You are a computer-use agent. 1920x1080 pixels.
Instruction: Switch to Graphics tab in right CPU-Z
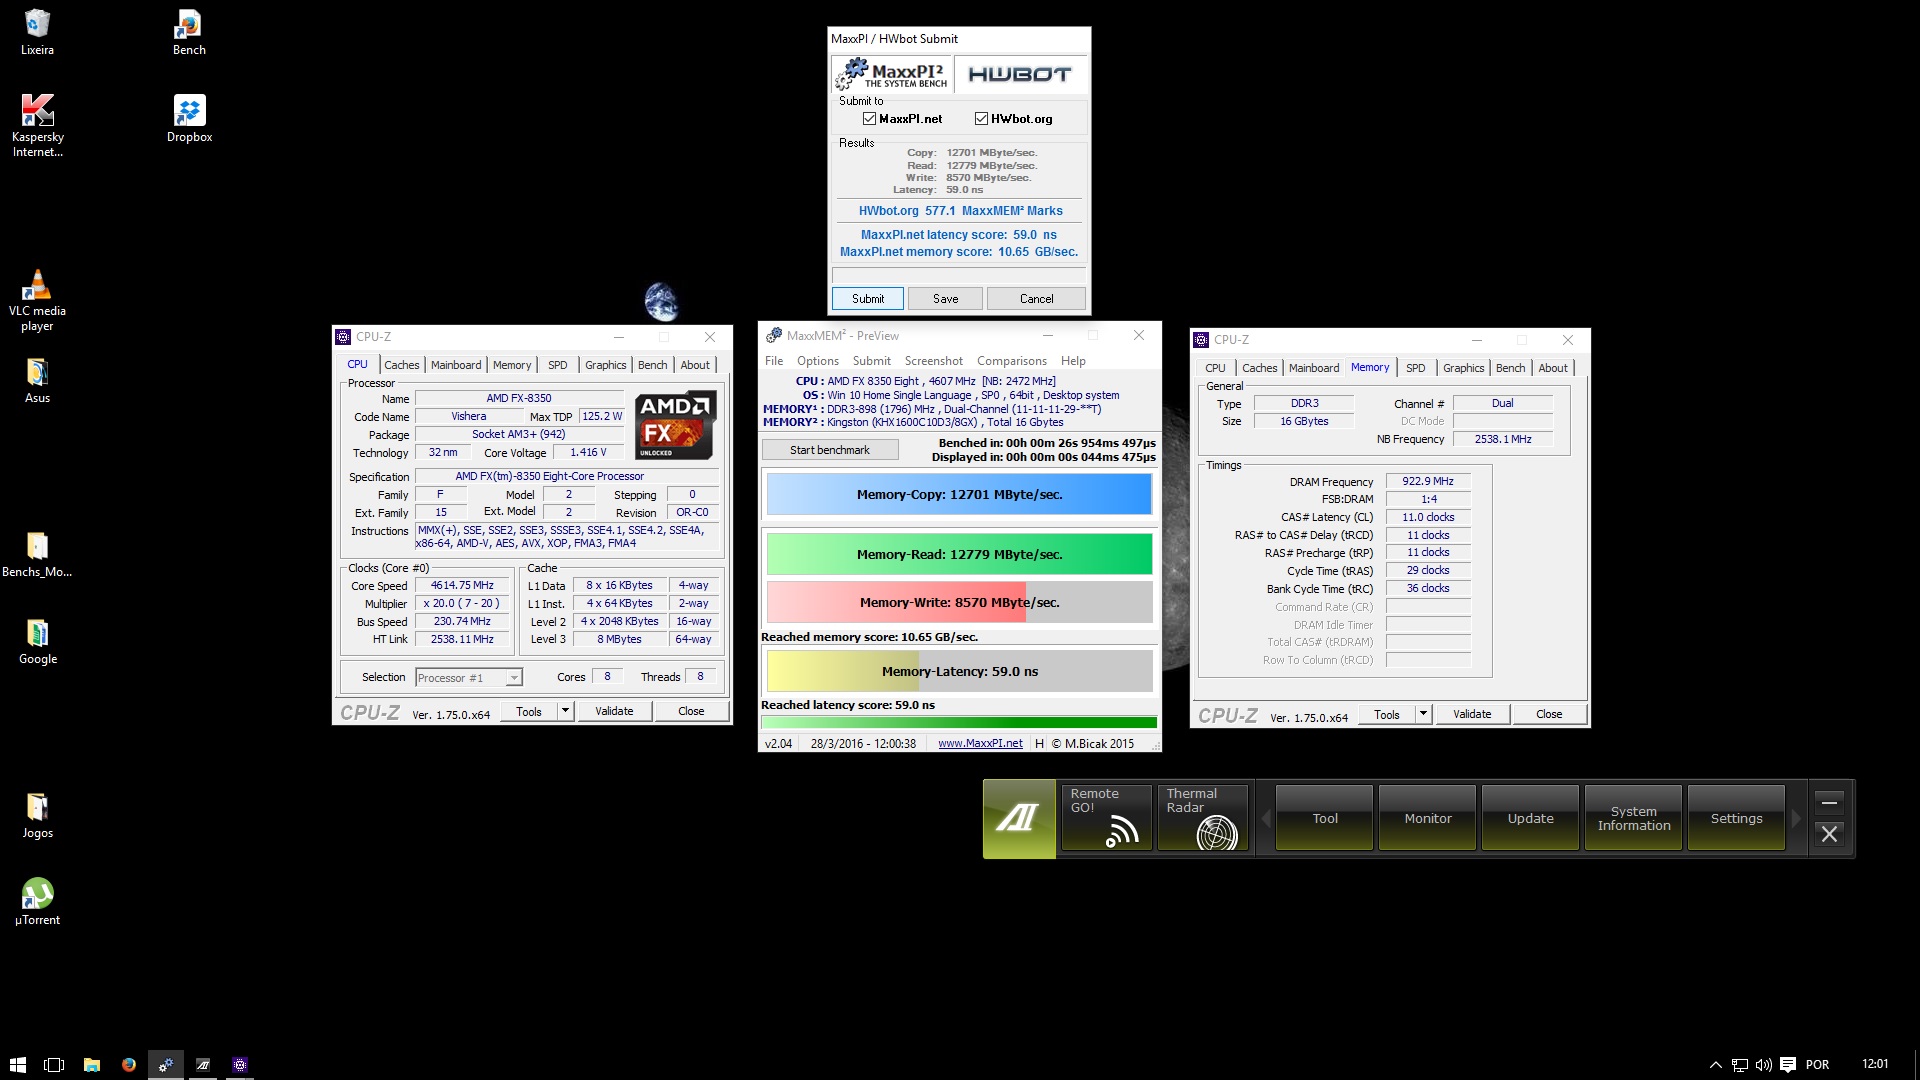pyautogui.click(x=1463, y=368)
